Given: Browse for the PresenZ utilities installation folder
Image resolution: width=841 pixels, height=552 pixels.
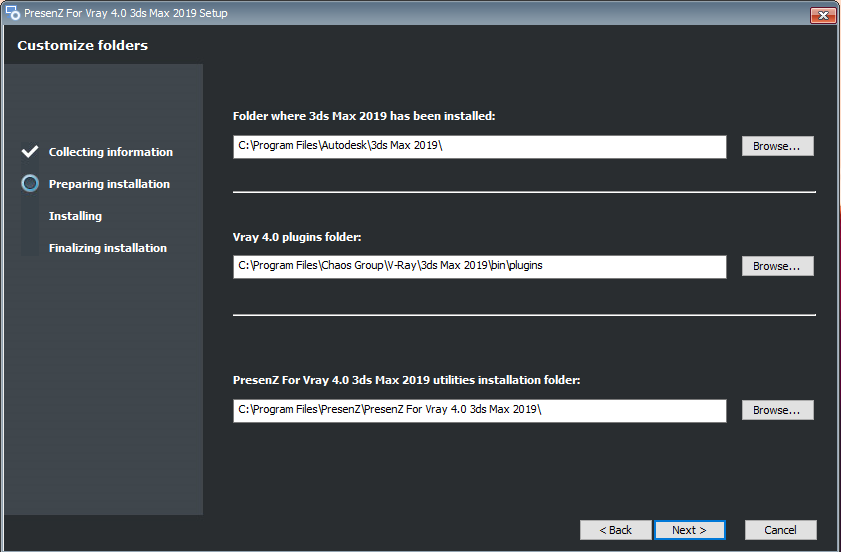Looking at the screenshot, I should (x=777, y=410).
